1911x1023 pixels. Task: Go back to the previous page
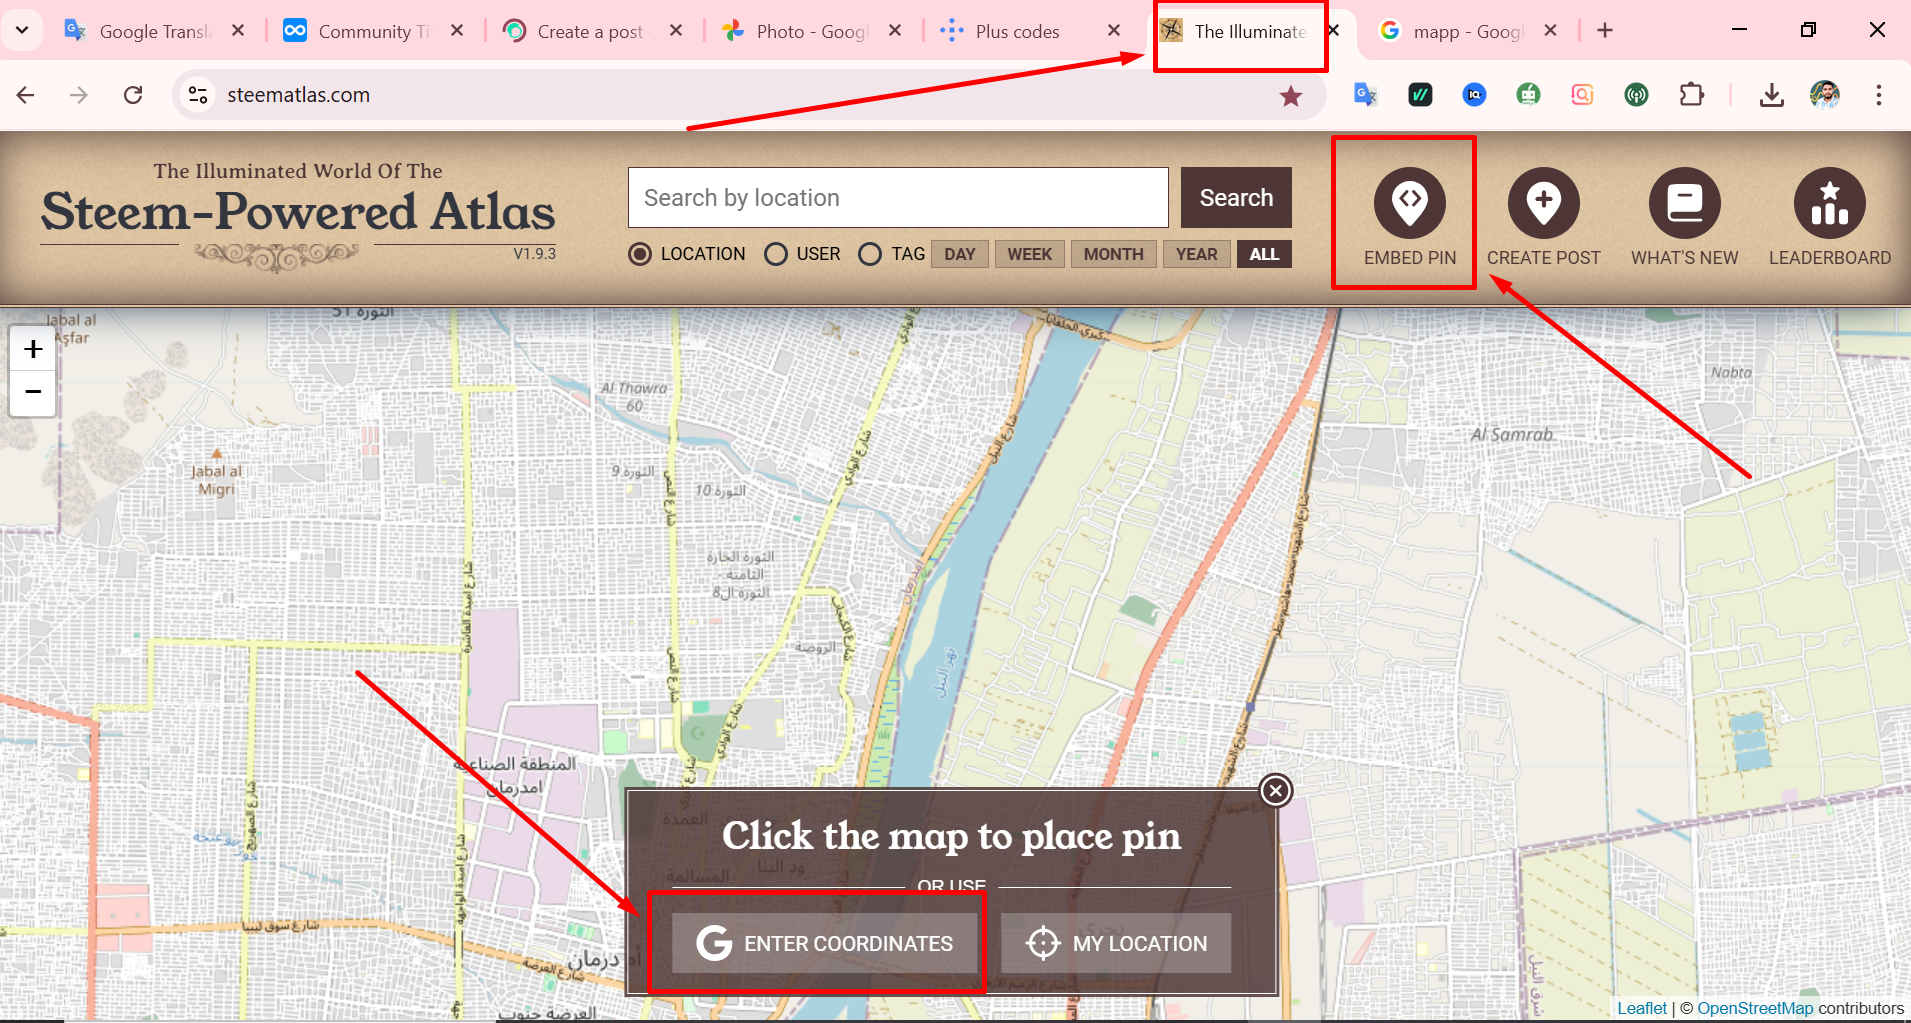pos(26,95)
